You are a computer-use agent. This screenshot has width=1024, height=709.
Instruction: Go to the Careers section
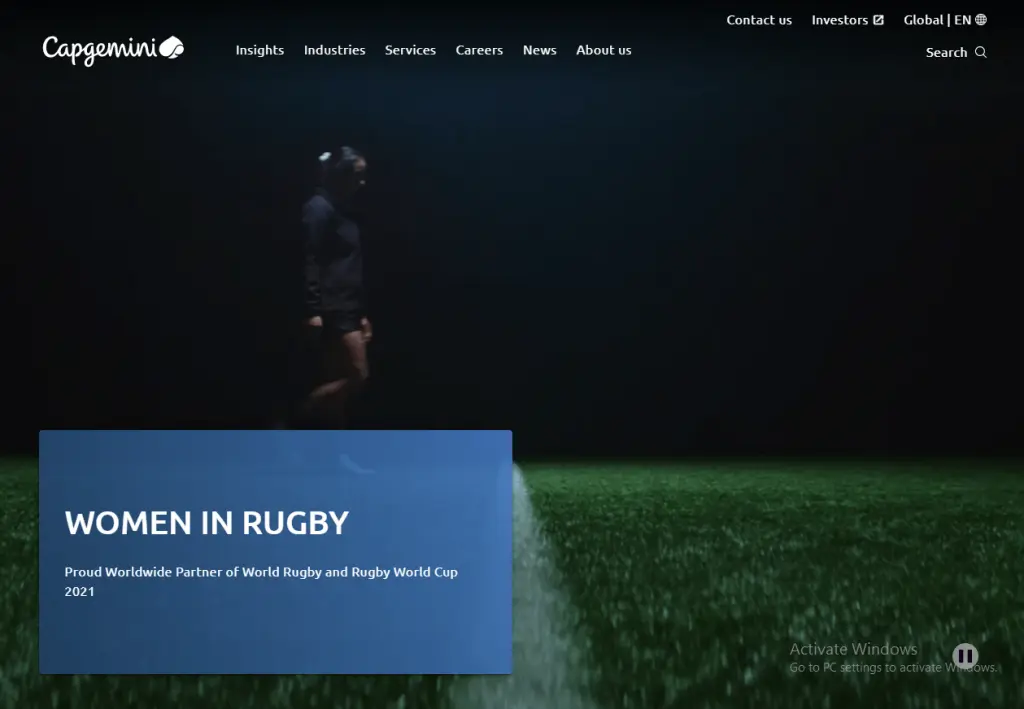[479, 50]
